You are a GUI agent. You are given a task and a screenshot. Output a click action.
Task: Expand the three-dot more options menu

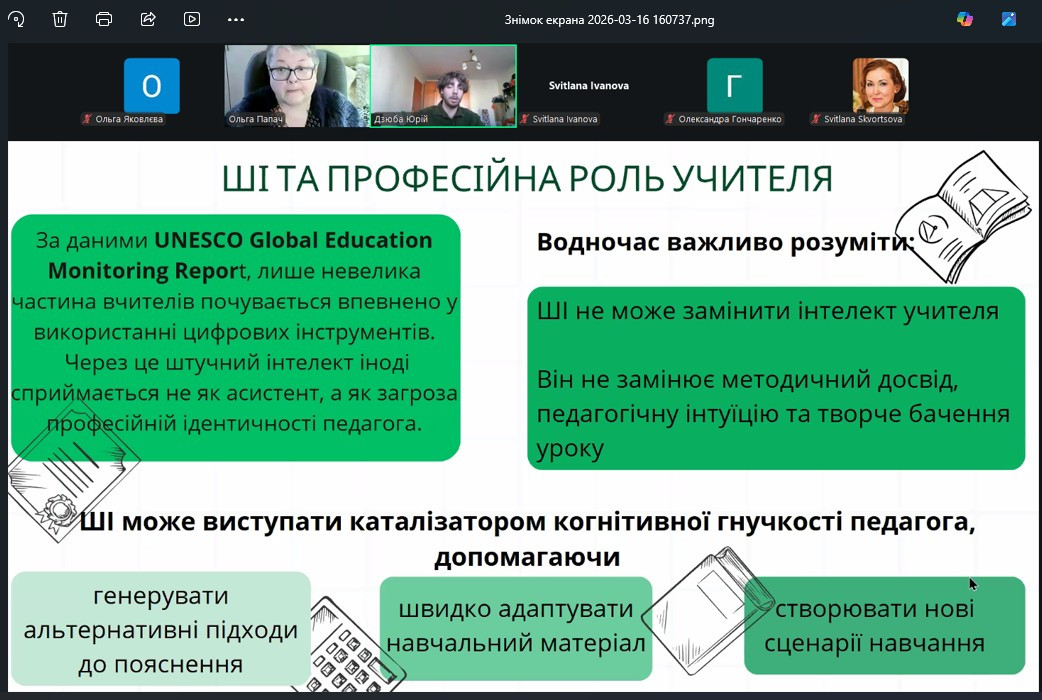coord(236,19)
